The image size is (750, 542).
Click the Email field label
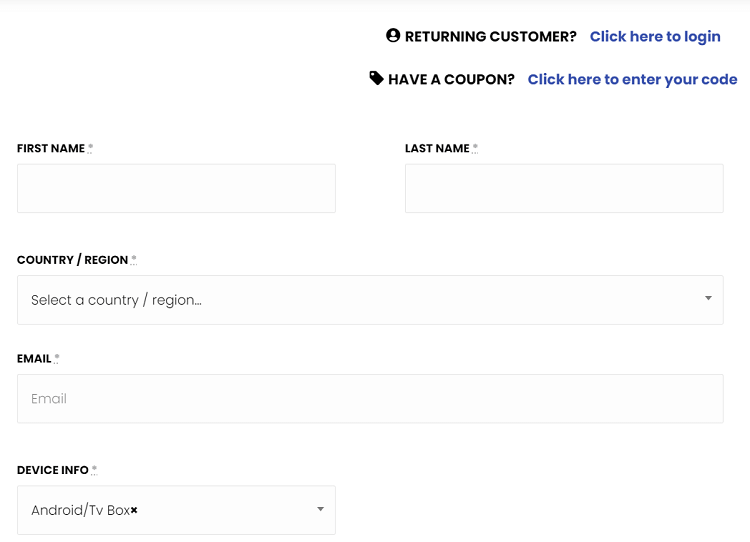[x=34, y=358]
